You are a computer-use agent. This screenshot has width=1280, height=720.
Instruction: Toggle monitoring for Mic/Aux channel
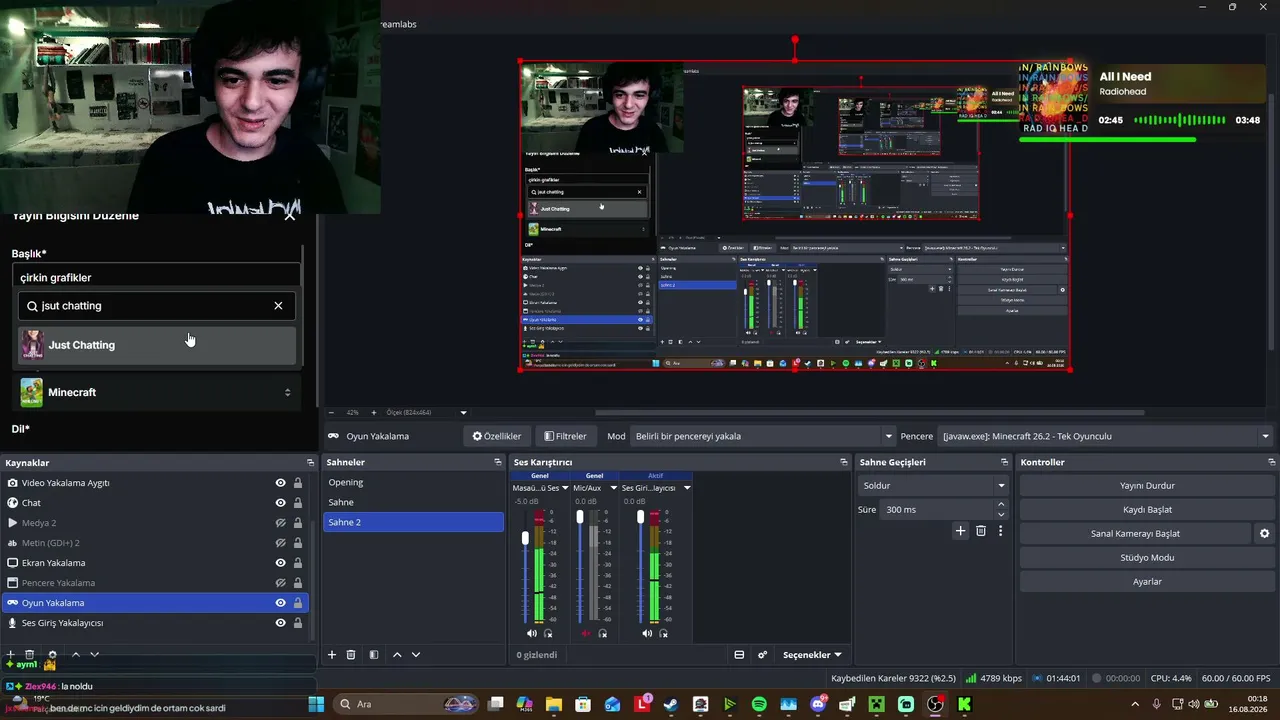pos(602,633)
